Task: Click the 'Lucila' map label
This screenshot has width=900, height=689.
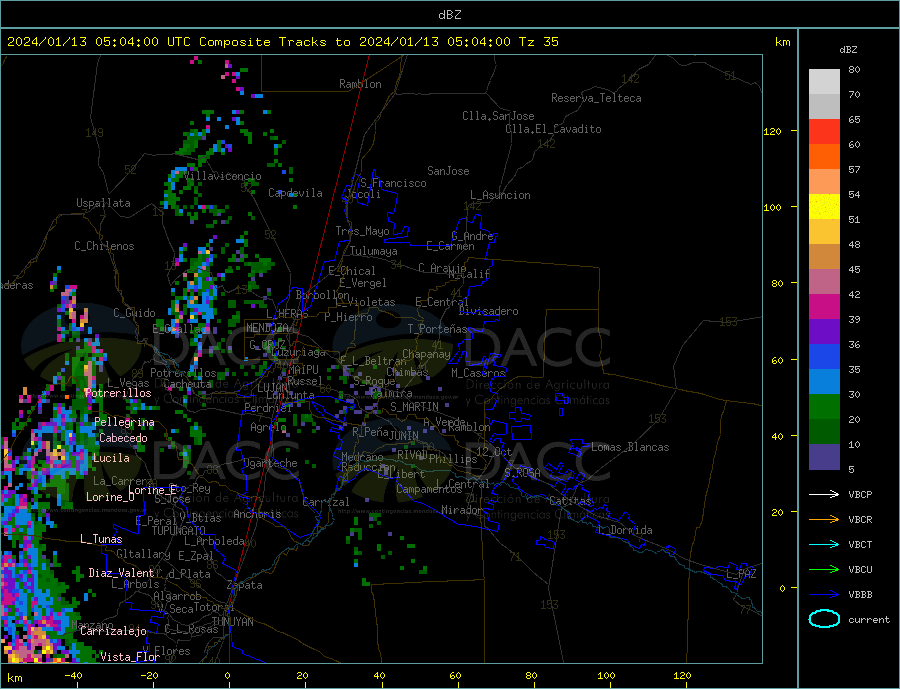Action: tap(111, 458)
